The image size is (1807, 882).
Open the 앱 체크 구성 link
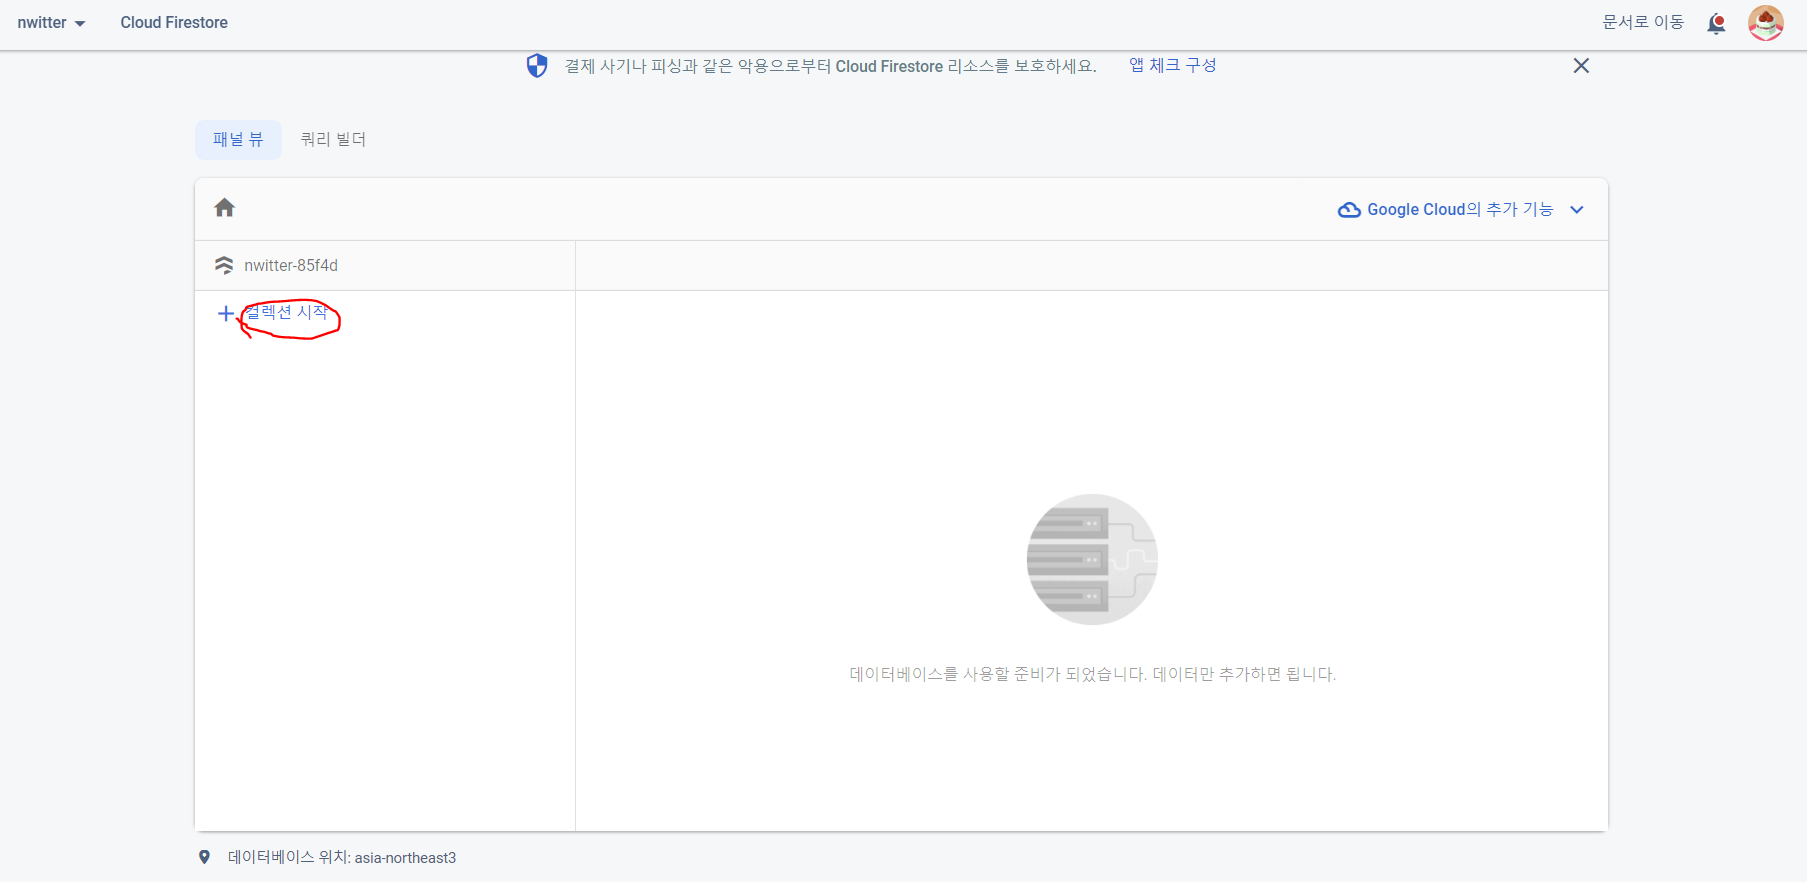(1173, 65)
